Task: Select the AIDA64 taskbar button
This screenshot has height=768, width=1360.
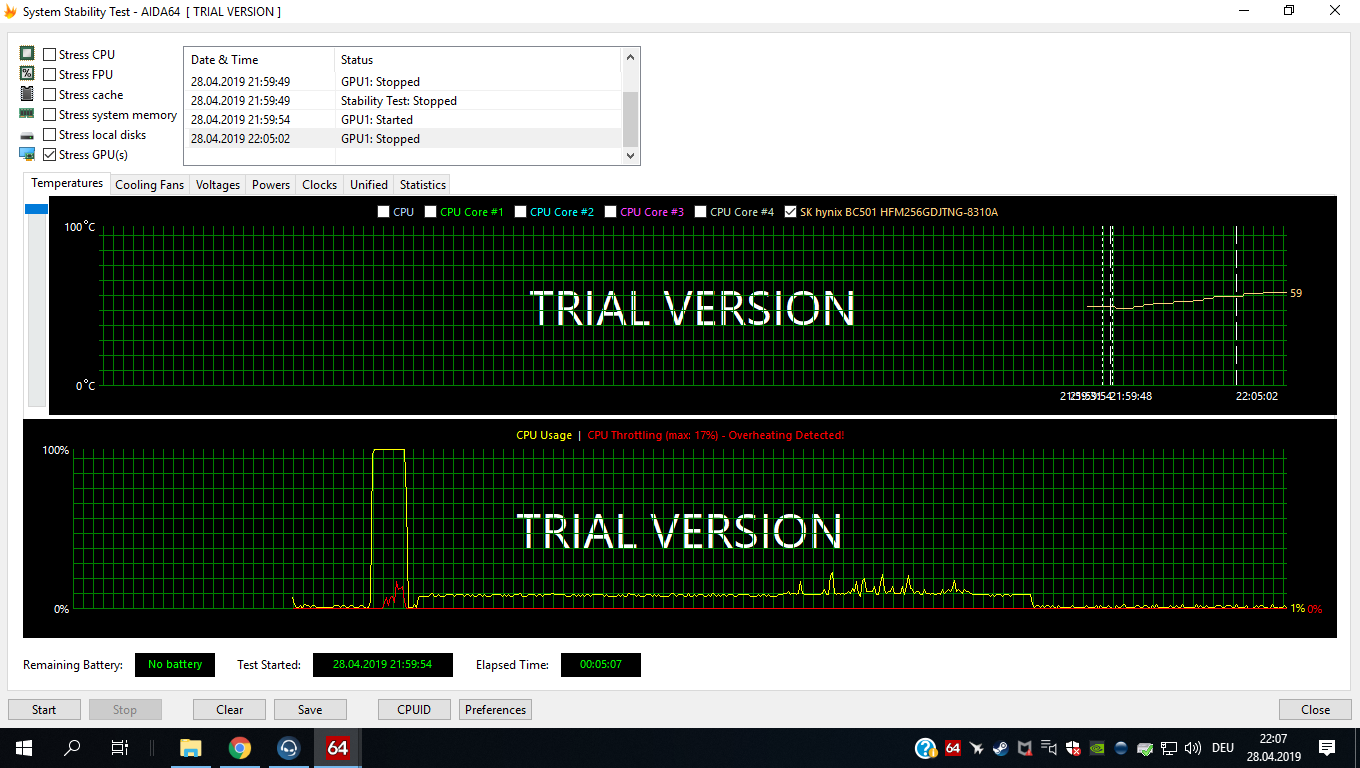Action: coord(337,747)
